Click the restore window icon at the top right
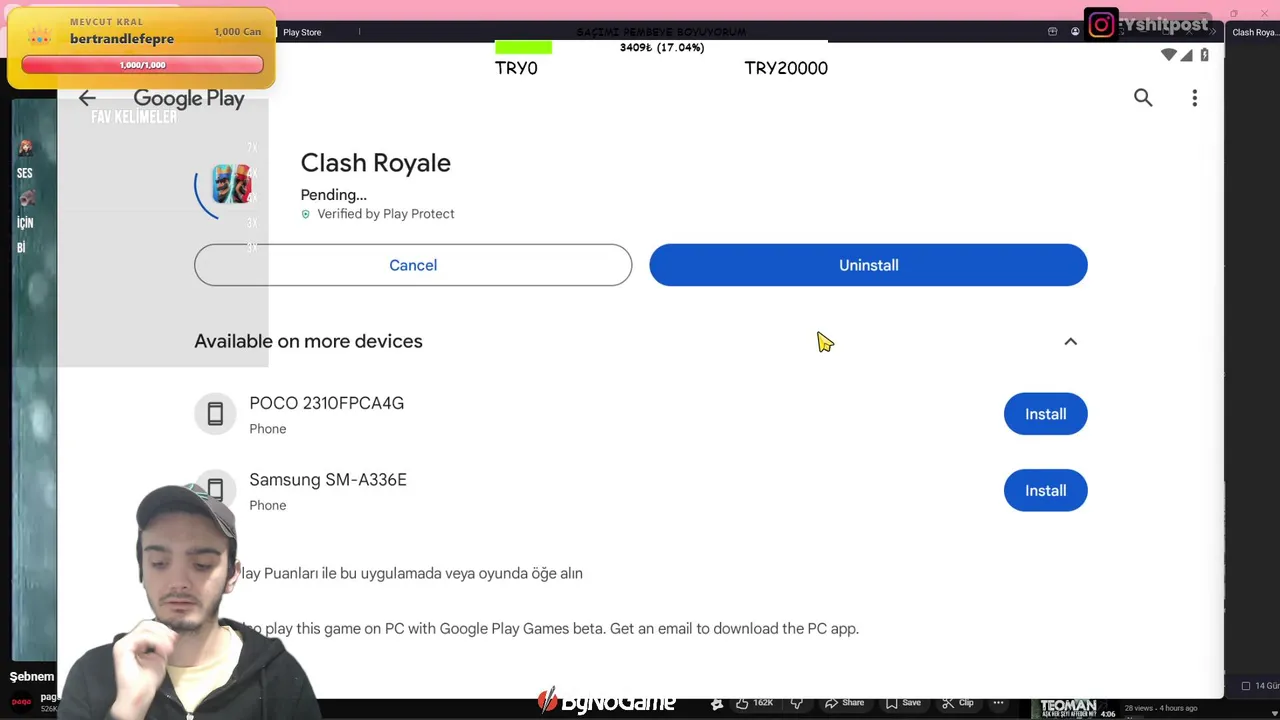Image resolution: width=1280 pixels, height=720 pixels. click(1234, 14)
